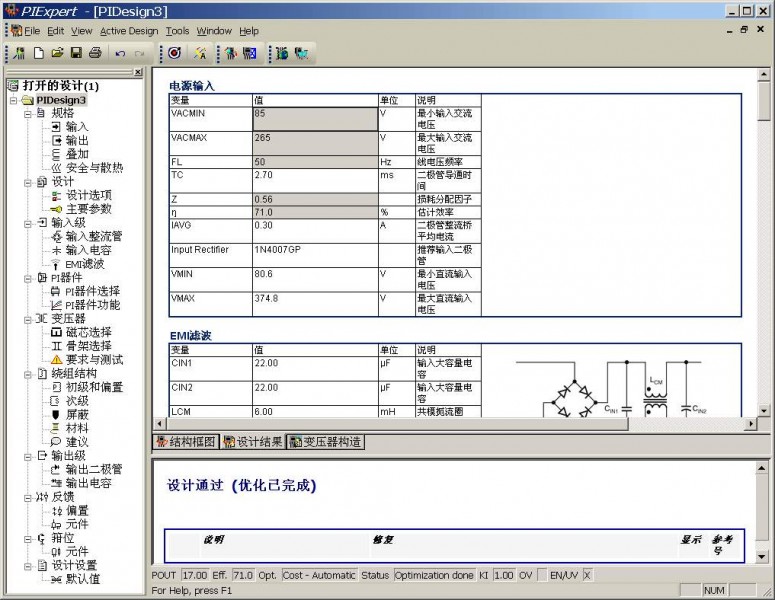775x600 pixels.
Task: Collapse the 变压器 tree node
Action: [28, 318]
